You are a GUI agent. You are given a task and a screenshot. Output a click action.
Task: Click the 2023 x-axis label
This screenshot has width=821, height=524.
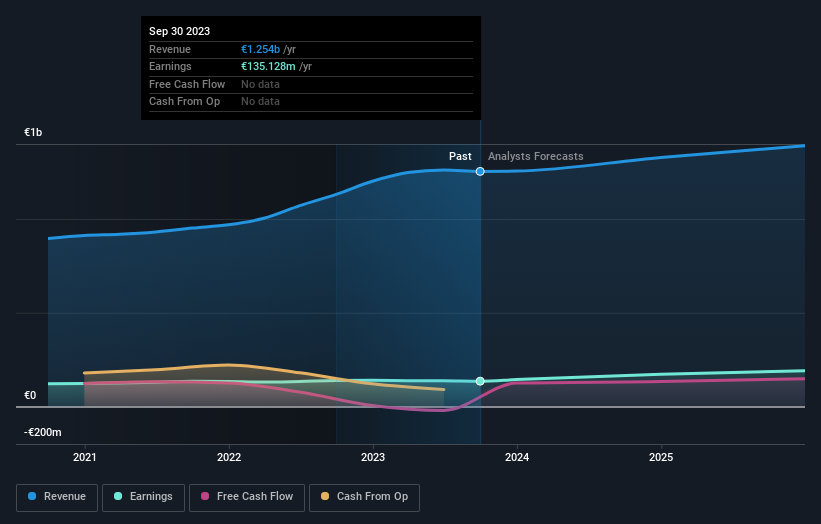click(x=373, y=457)
